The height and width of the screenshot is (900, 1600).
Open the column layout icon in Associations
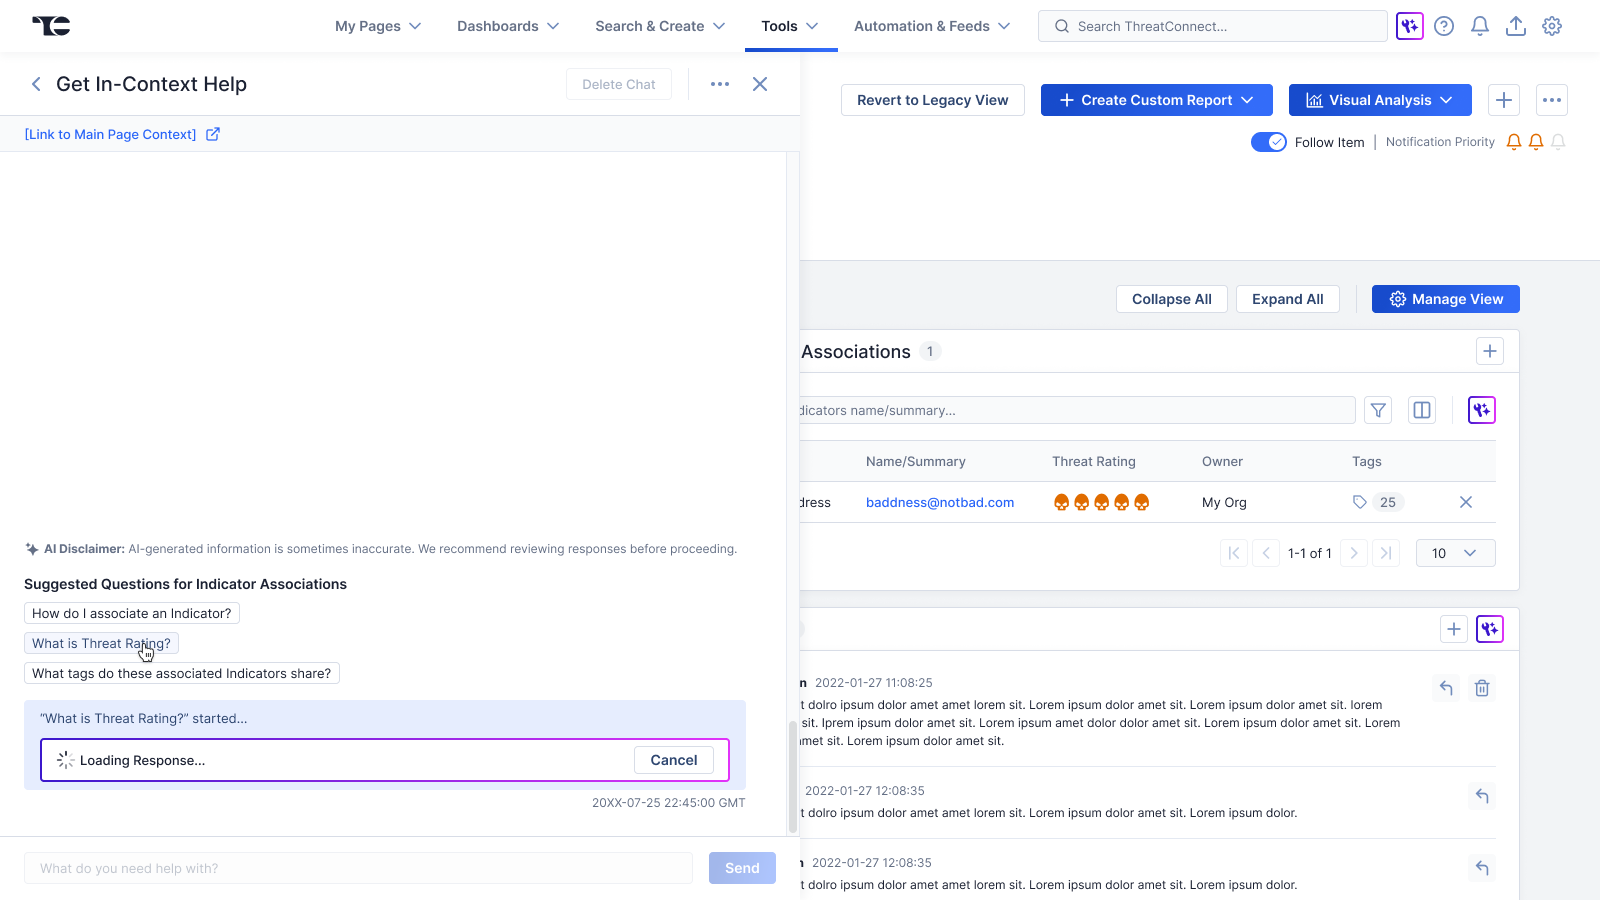1421,410
